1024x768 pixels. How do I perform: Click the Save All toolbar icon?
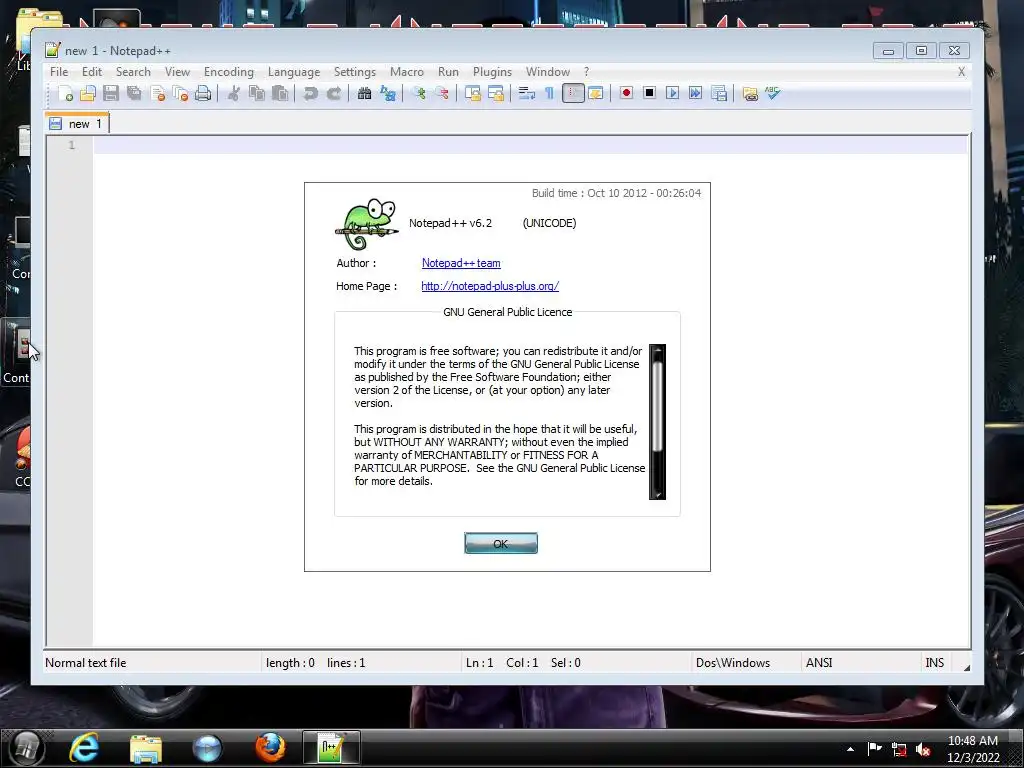click(x=135, y=93)
